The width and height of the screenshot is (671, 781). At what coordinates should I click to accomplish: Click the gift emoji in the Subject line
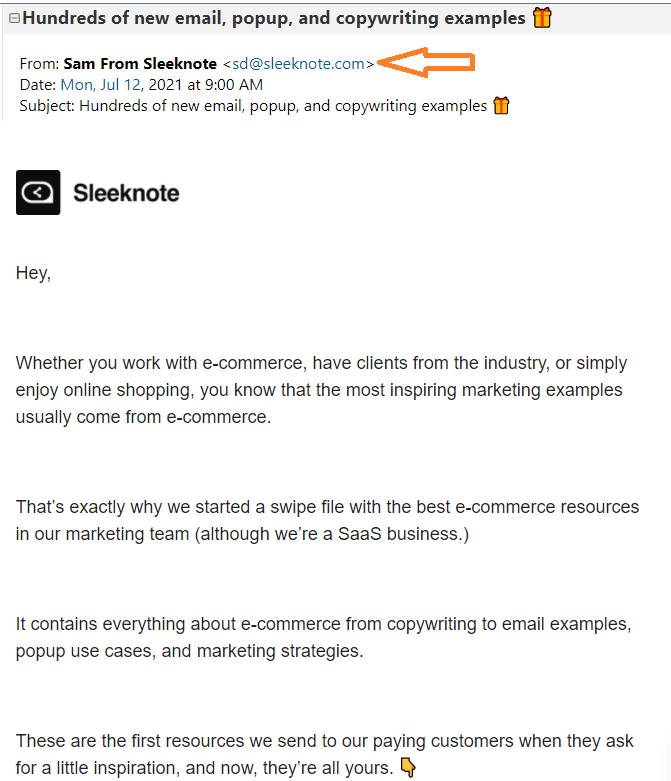tap(501, 106)
